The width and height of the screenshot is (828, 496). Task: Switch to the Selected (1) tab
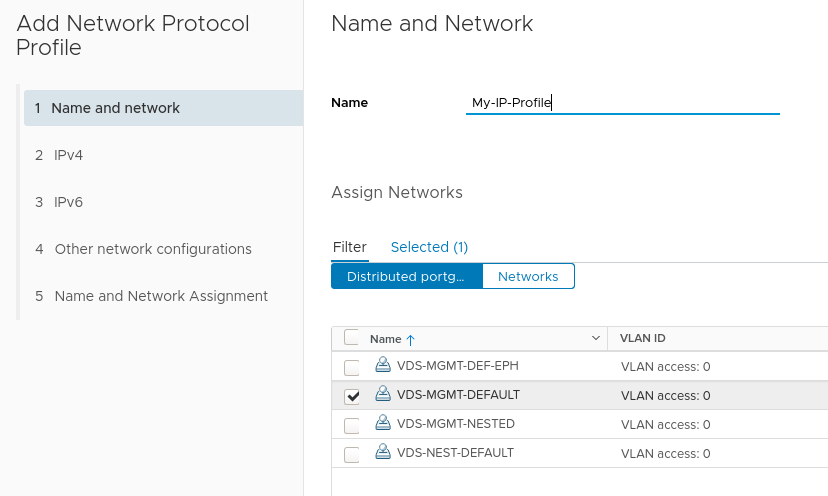[x=429, y=247]
